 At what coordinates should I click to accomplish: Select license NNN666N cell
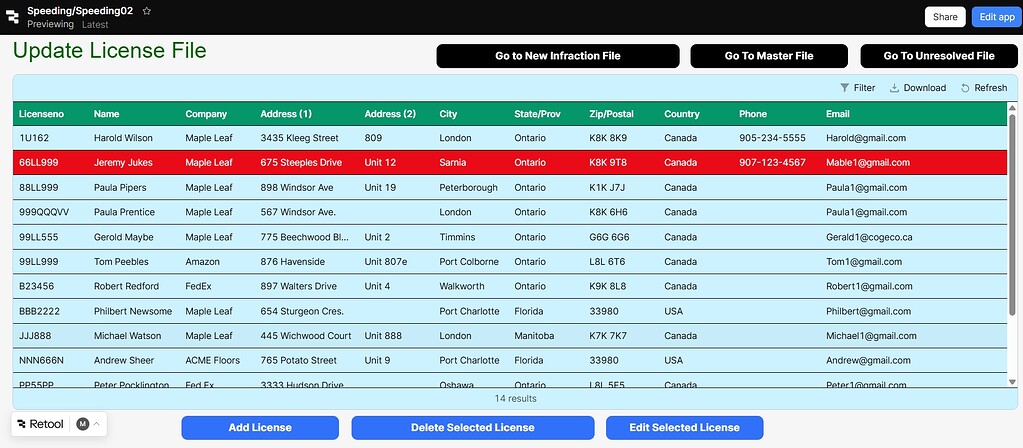coord(42,361)
